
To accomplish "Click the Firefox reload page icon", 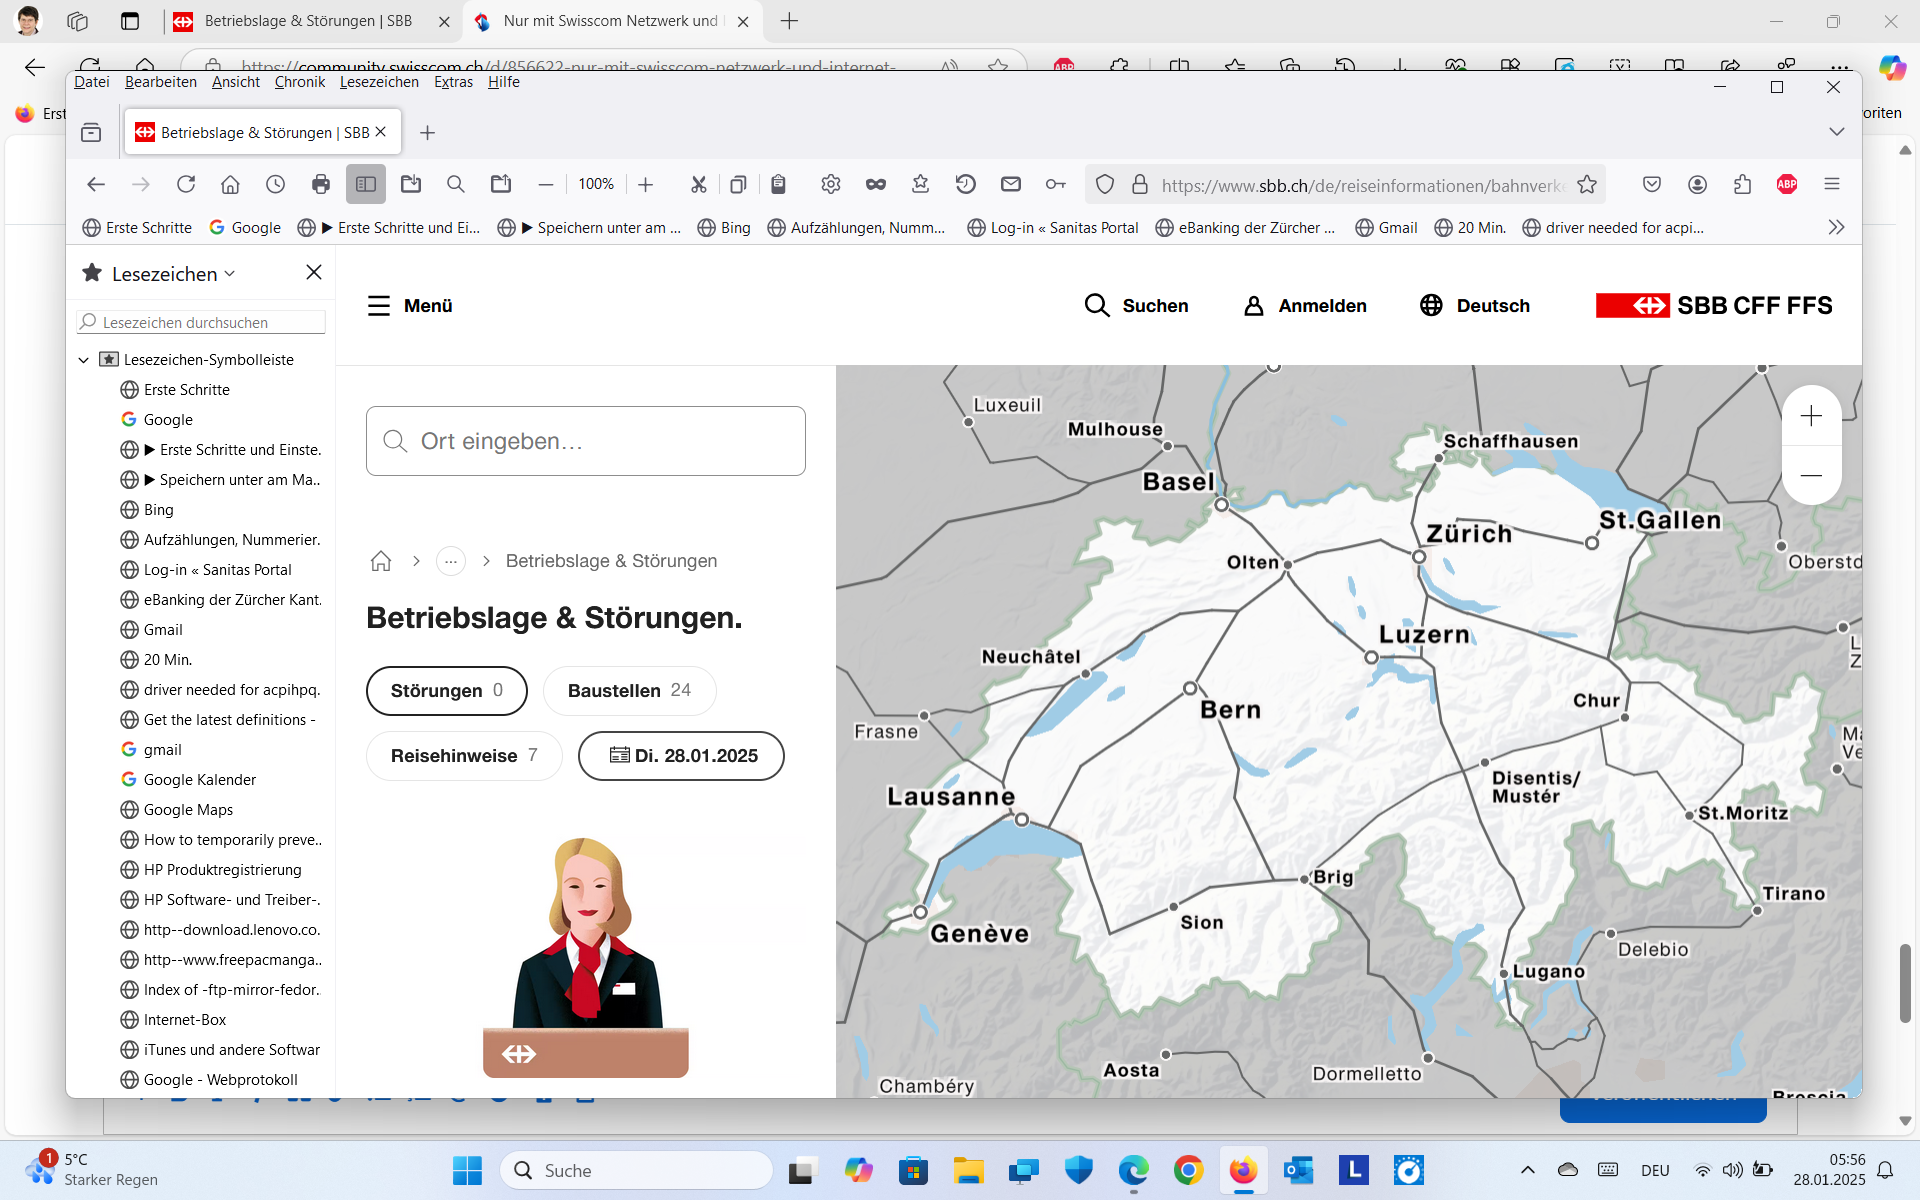I will [186, 184].
